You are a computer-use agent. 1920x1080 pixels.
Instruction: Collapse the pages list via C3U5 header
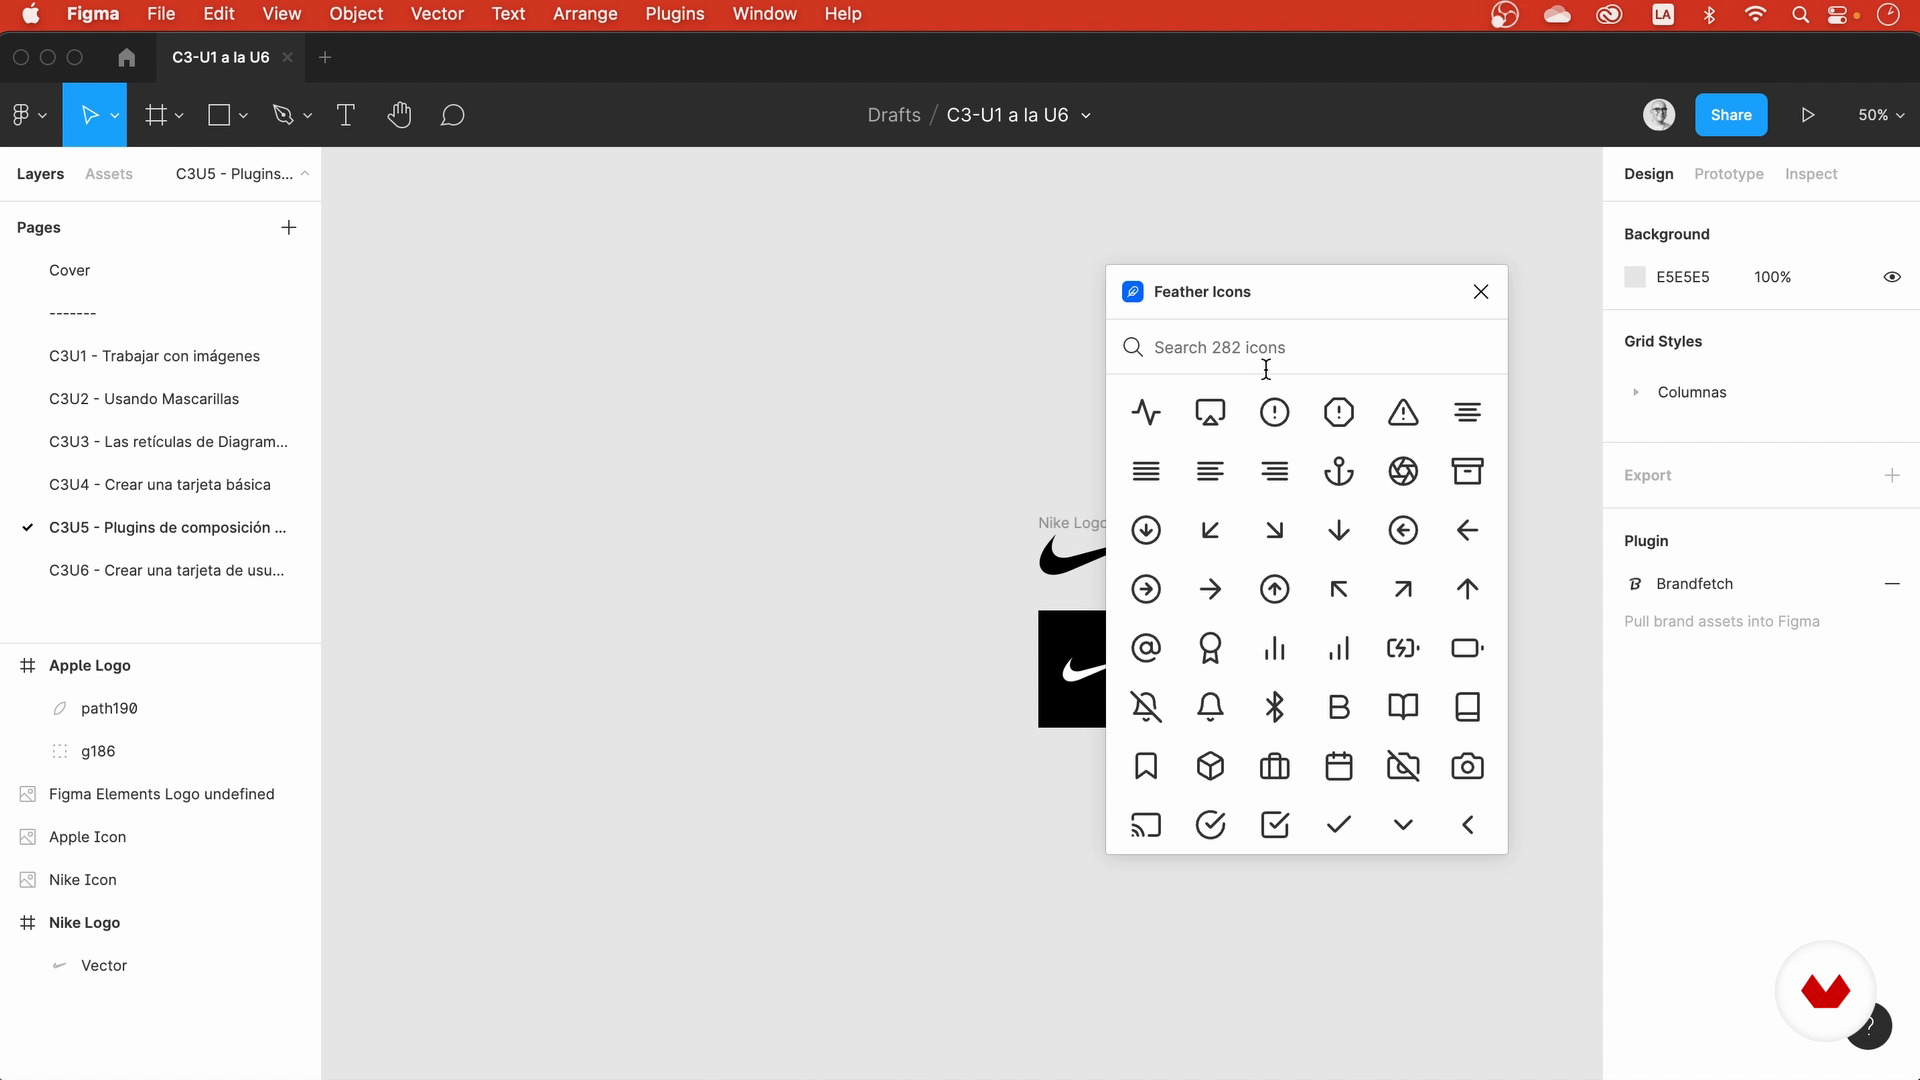(241, 174)
